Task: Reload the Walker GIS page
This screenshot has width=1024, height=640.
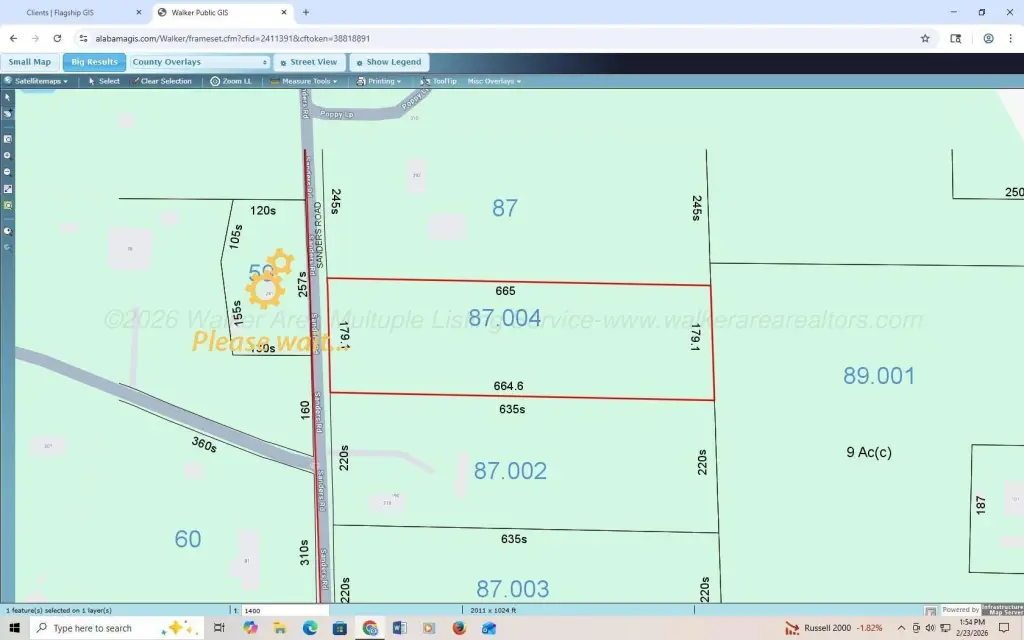Action: 57,38
